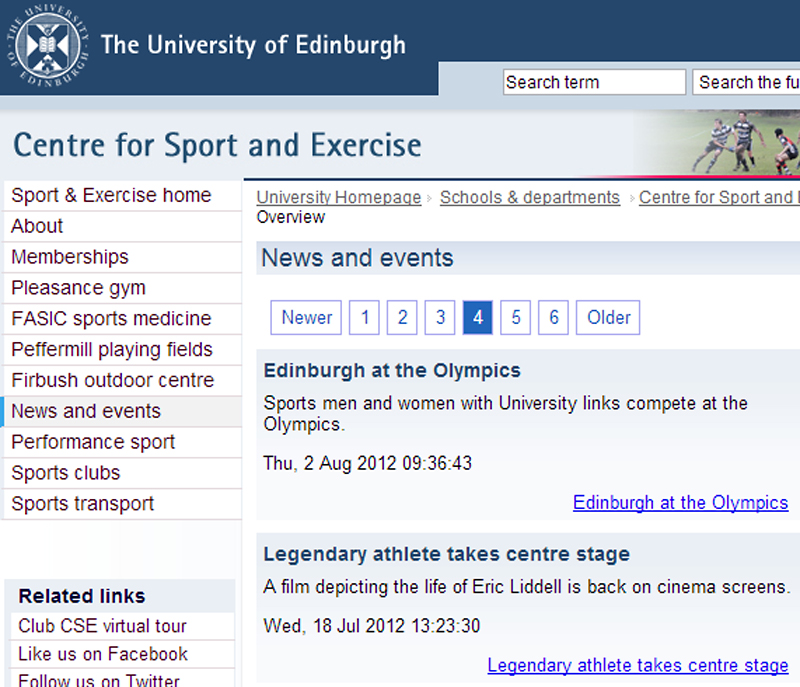Open the About menu item
Viewport: 800px width, 687px height.
pyautogui.click(x=122, y=226)
